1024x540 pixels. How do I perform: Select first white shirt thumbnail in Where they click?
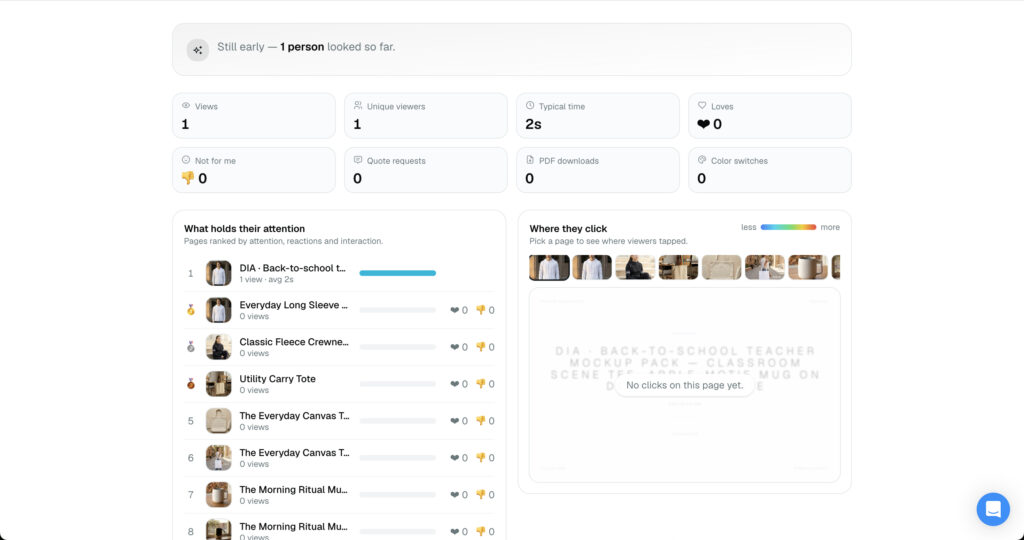[x=549, y=267]
